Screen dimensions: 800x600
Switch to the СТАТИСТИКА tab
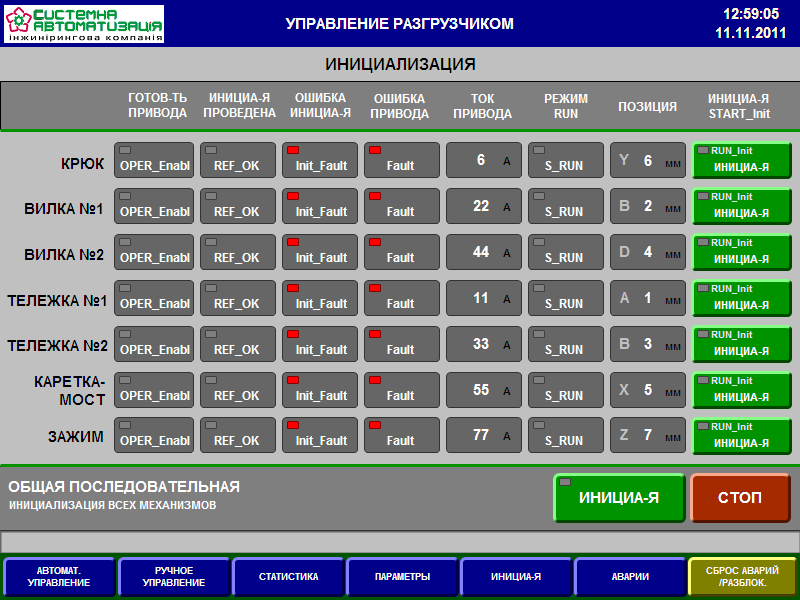(288, 577)
